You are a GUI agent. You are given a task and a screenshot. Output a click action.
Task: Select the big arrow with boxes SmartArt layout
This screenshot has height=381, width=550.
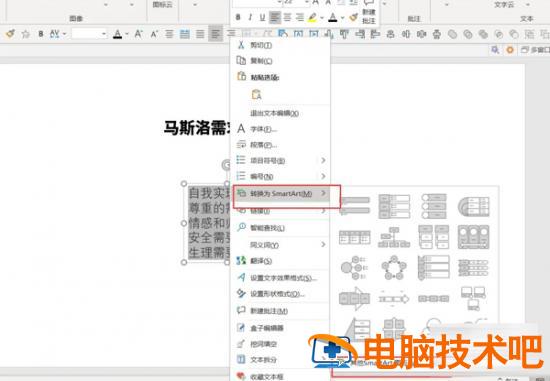pos(355,299)
